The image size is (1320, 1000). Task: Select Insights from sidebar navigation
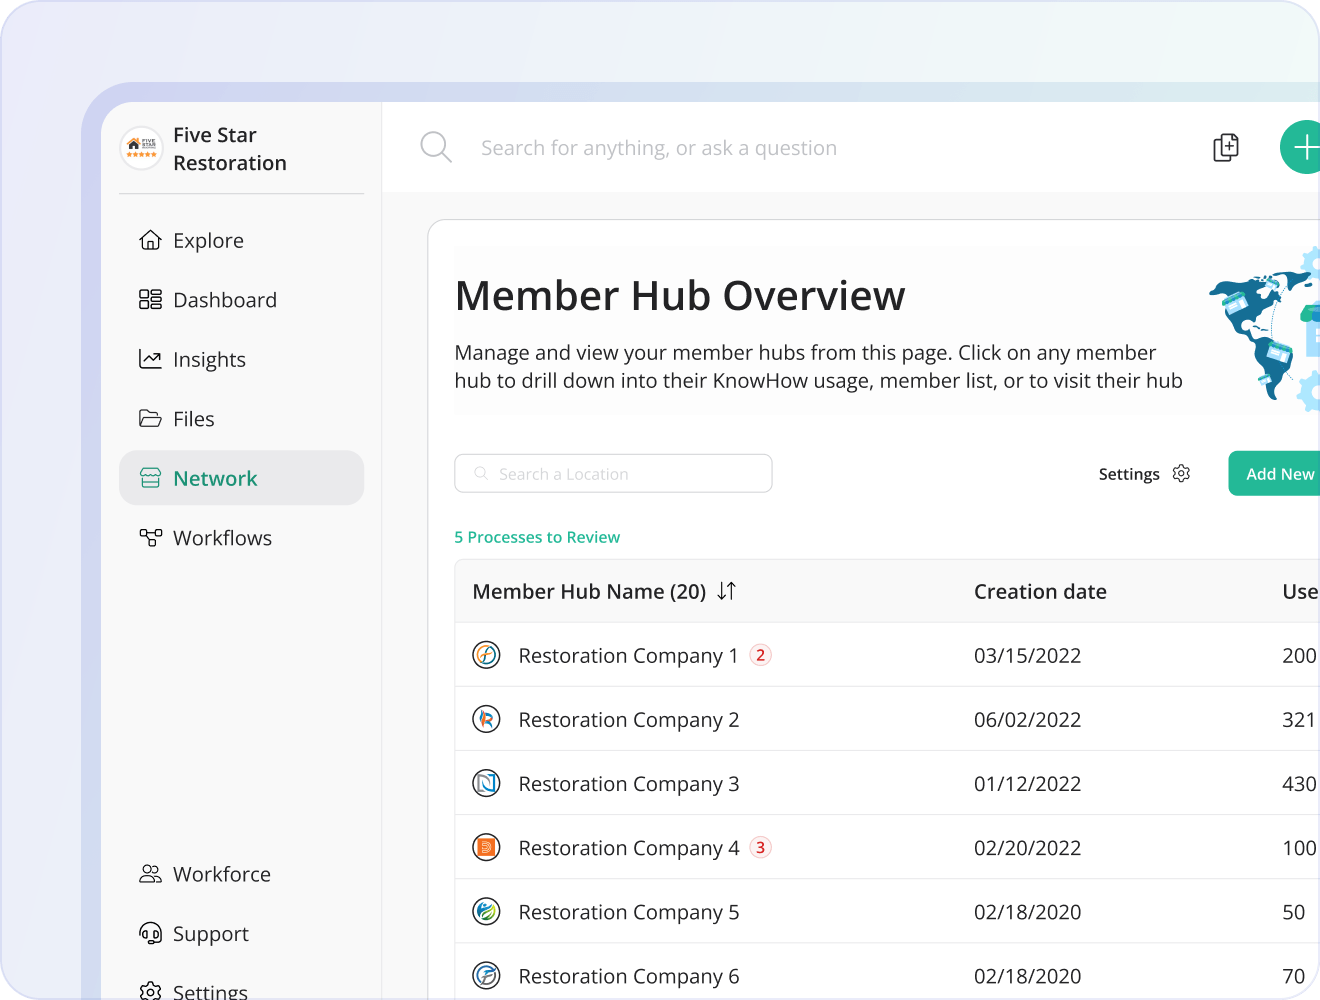point(209,360)
